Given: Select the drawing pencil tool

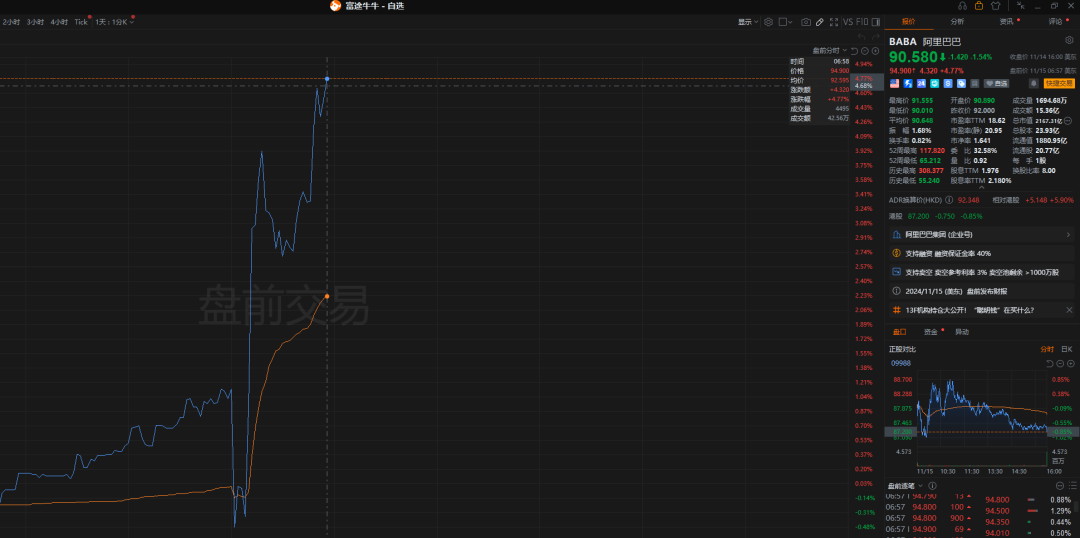Looking at the screenshot, I should click(x=820, y=22).
